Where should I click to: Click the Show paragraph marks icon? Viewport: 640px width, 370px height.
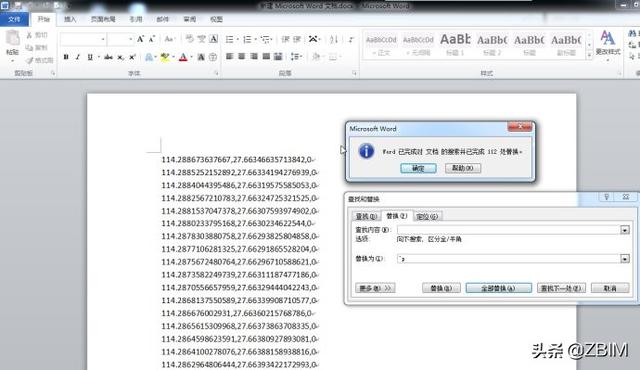(351, 39)
